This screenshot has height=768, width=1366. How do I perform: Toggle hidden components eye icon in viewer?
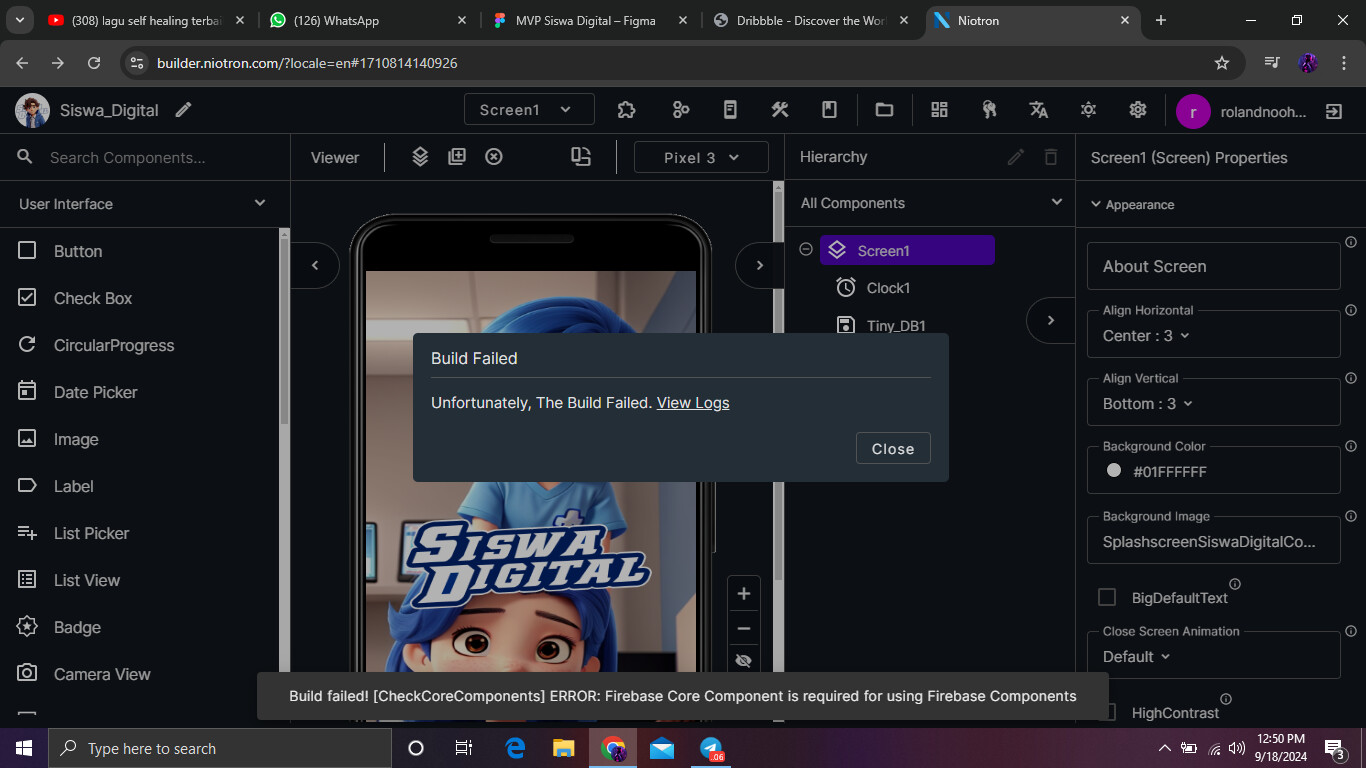[743, 660]
